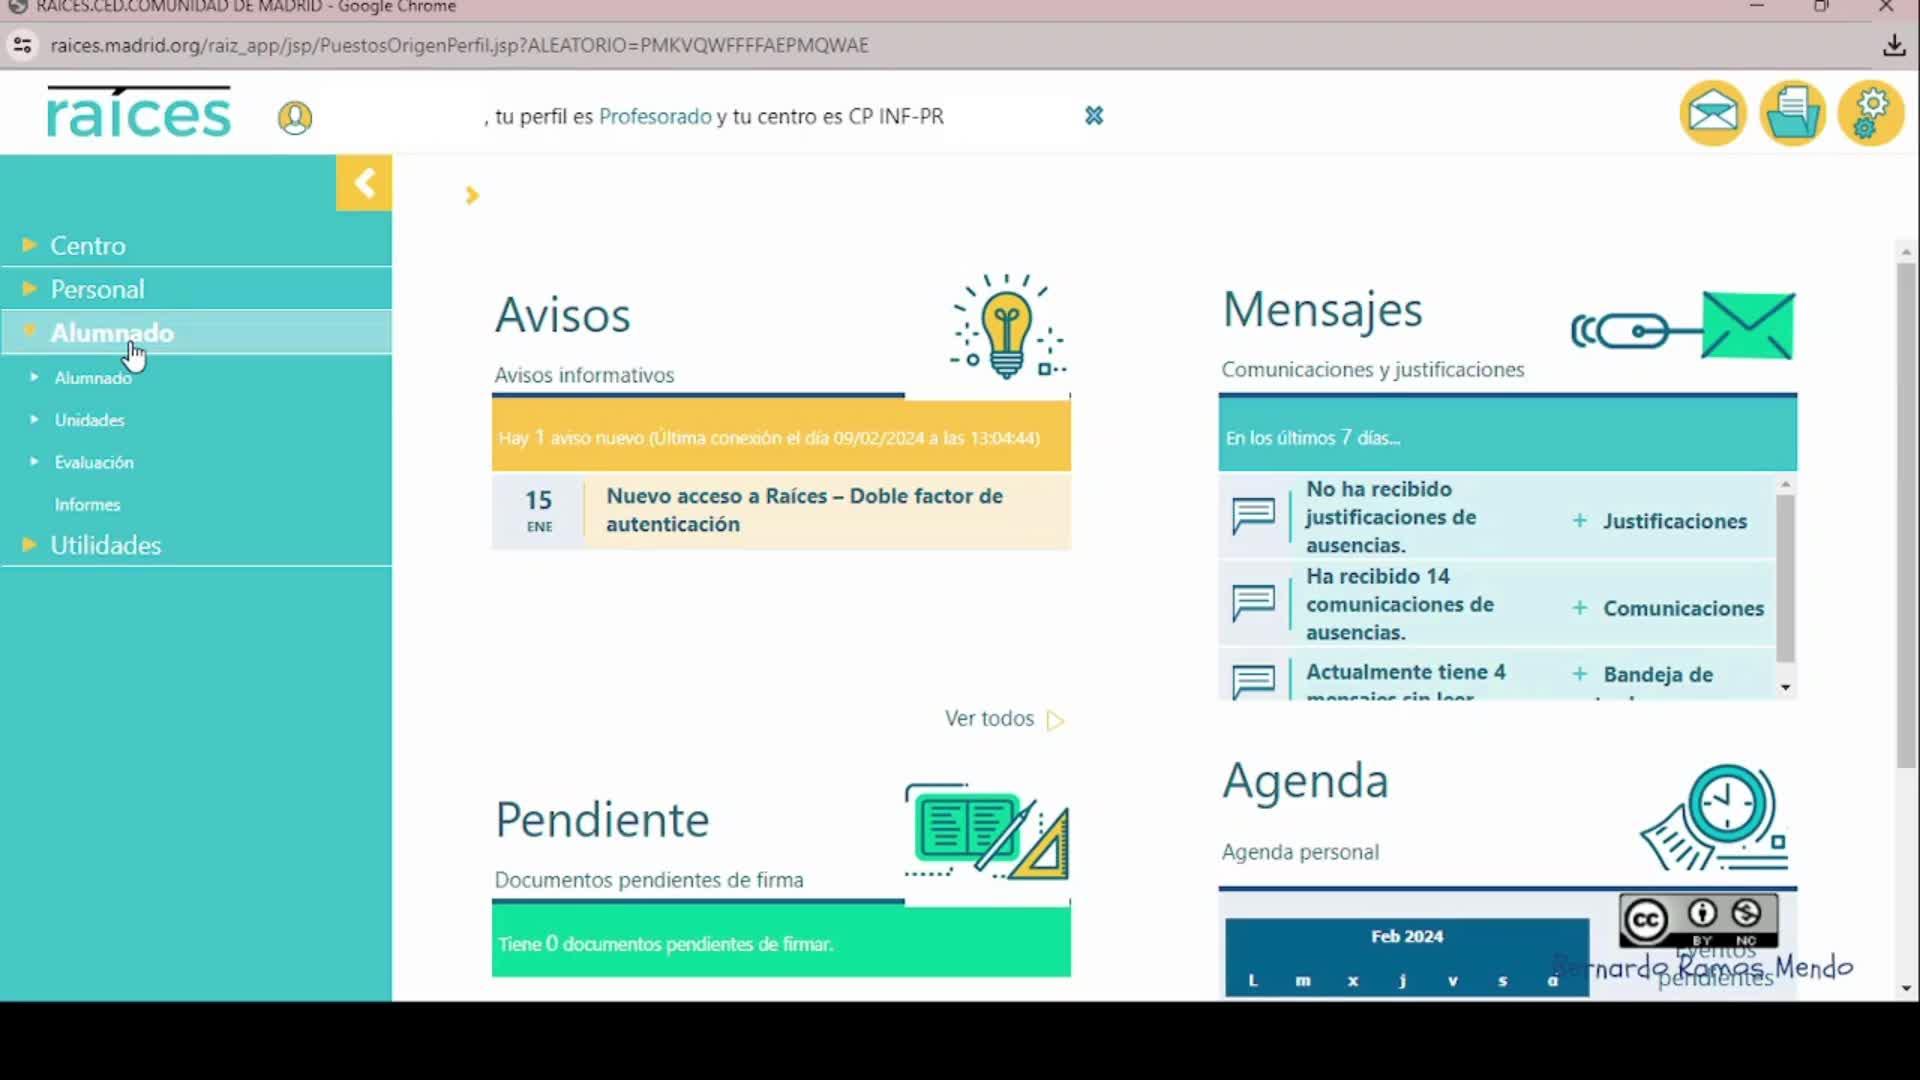The width and height of the screenshot is (1920, 1080).
Task: Open the Informes menu entry
Action: point(87,505)
